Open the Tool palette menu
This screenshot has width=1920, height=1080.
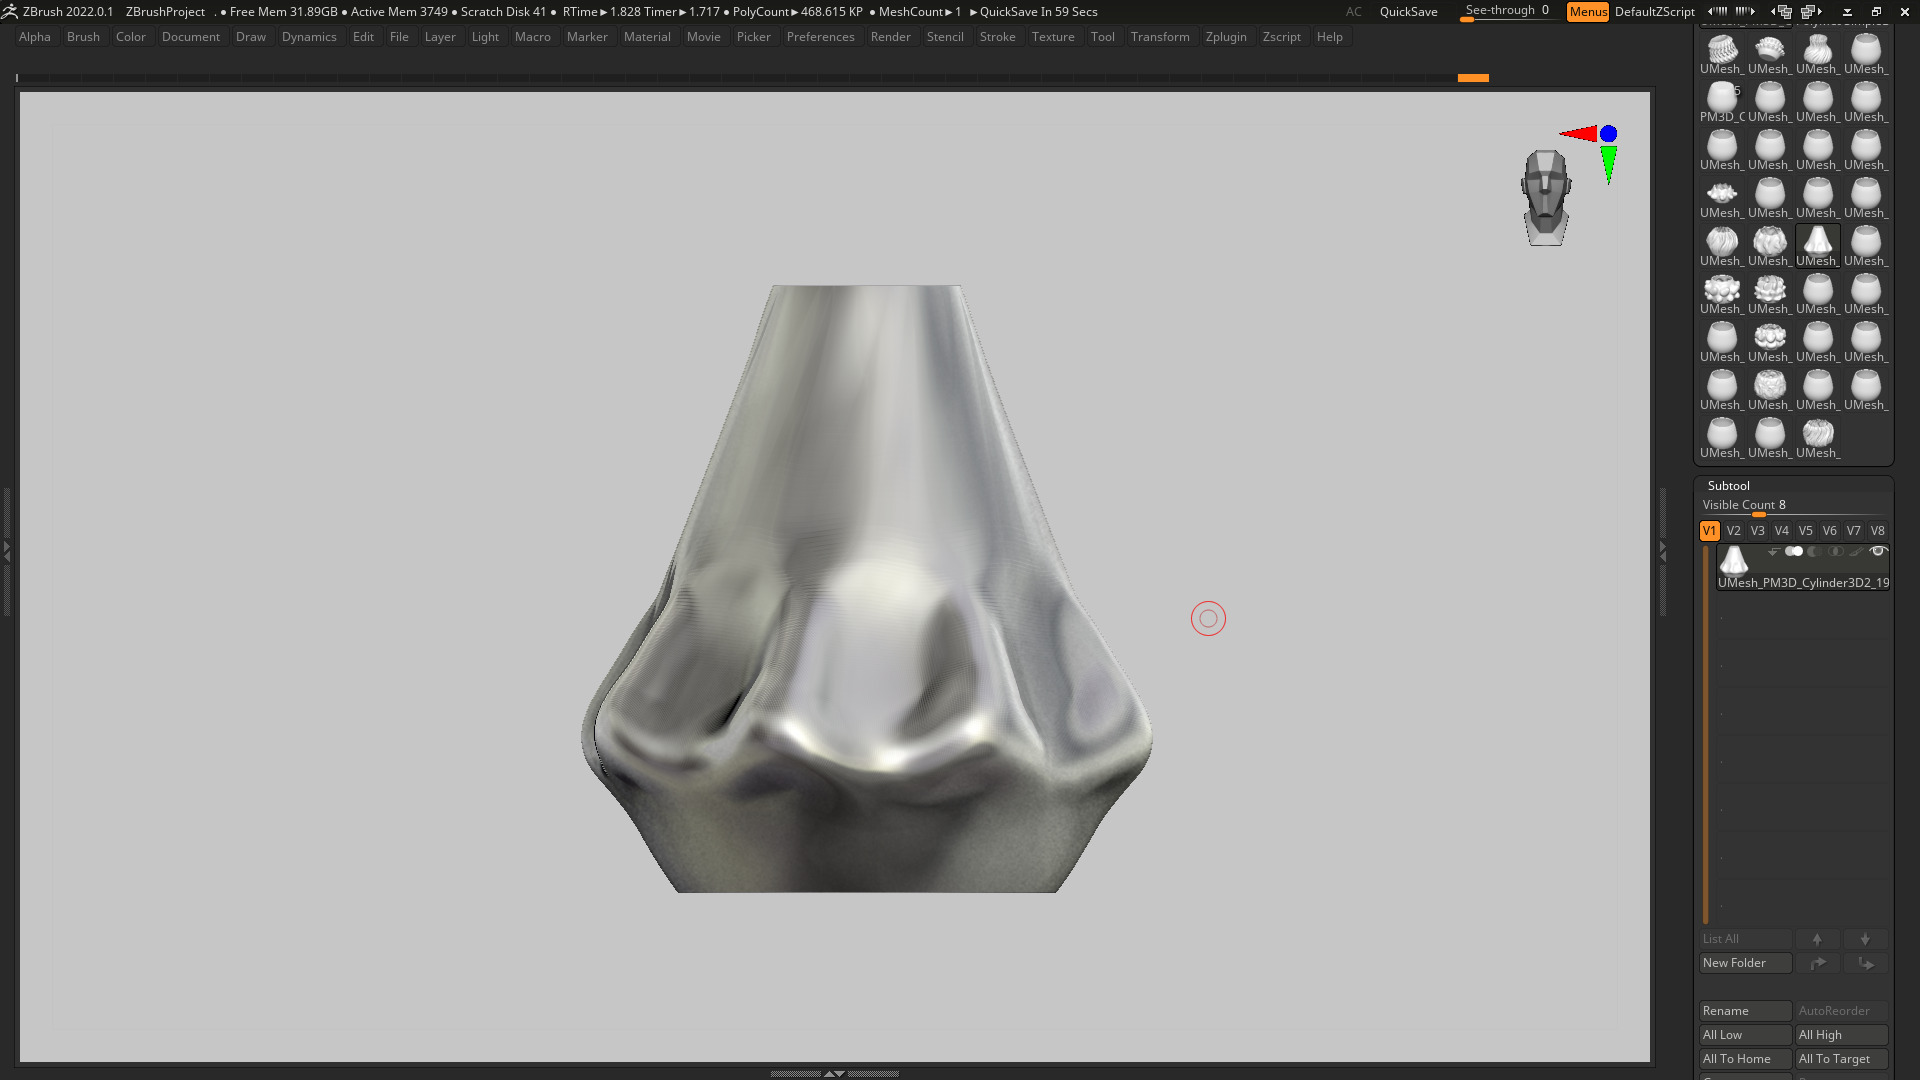click(1102, 37)
